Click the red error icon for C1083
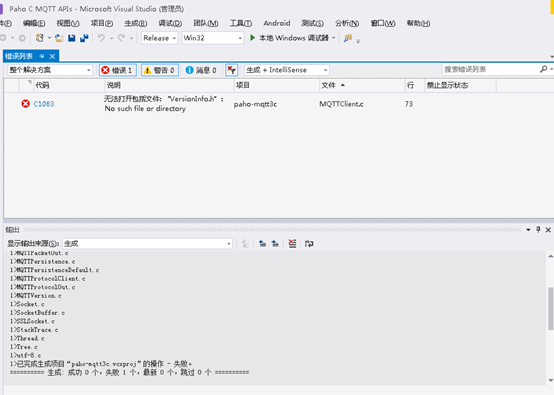The height and width of the screenshot is (395, 554). 25,104
